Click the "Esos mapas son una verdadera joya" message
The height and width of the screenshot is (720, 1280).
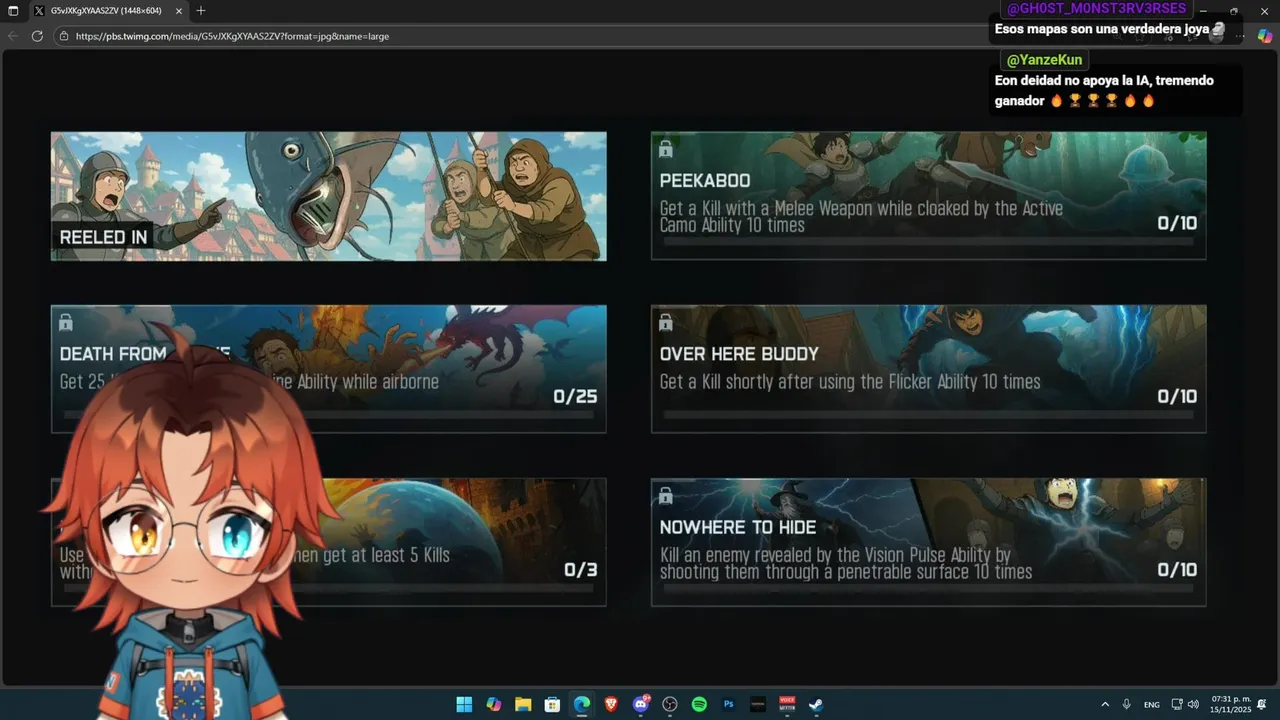[1110, 30]
